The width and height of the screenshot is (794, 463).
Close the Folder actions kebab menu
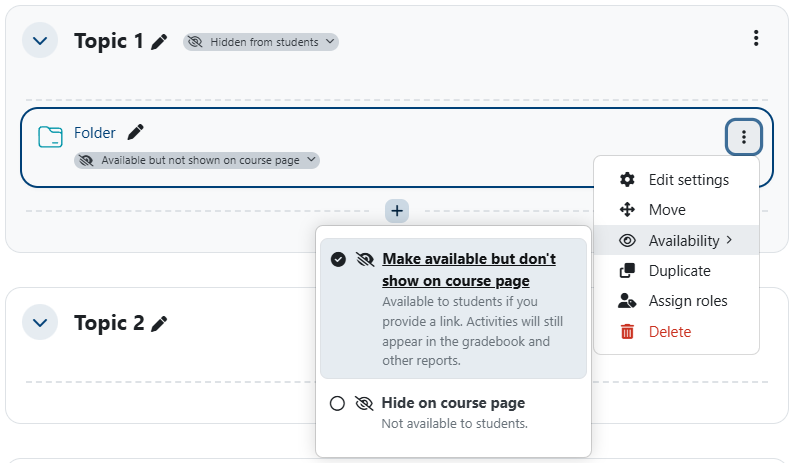tap(743, 137)
